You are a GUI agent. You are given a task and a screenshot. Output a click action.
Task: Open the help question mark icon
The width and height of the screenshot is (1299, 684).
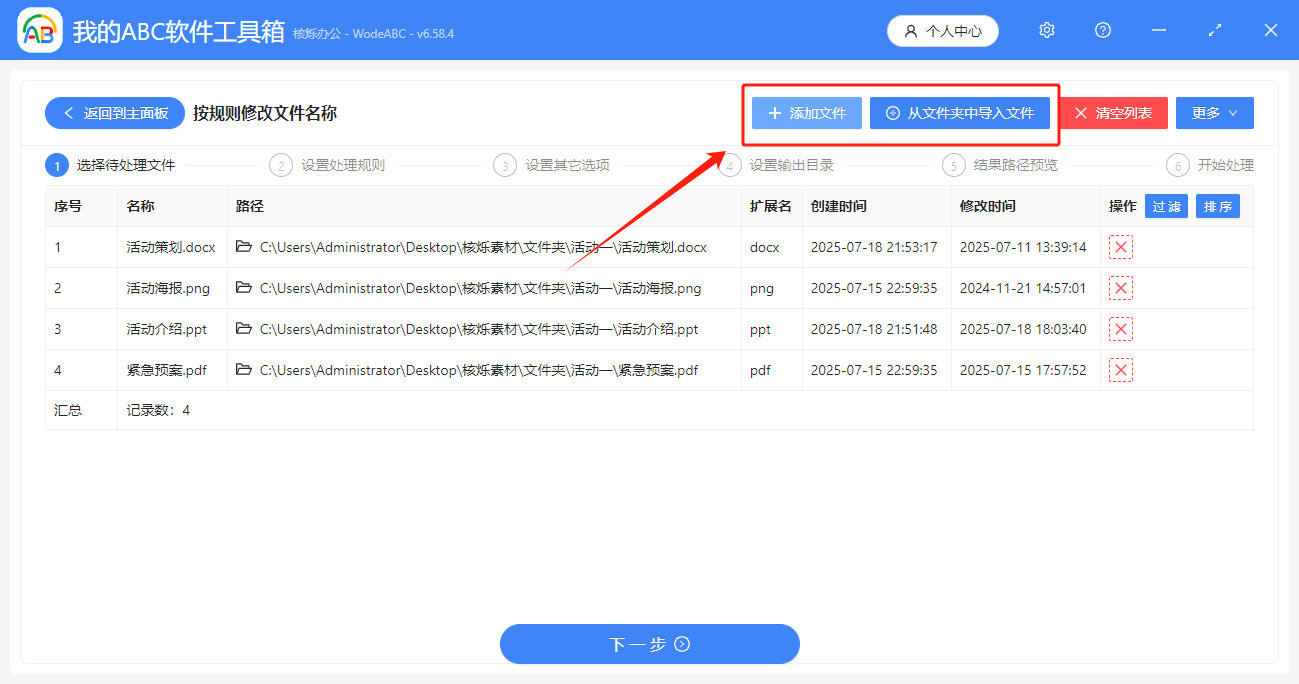(x=1103, y=30)
